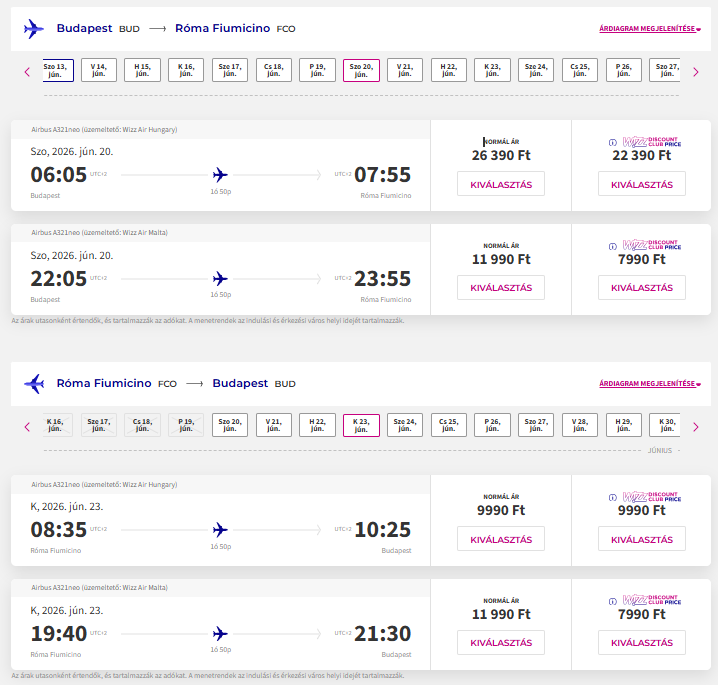The height and width of the screenshot is (685, 718).
Task: Choose Sze 24, jún. in return dates
Action: pyautogui.click(x=404, y=426)
